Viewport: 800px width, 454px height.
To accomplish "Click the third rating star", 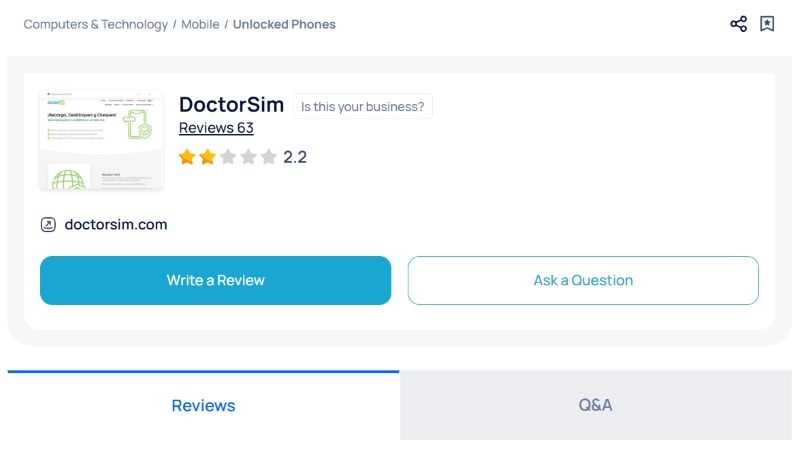I will tap(228, 157).
